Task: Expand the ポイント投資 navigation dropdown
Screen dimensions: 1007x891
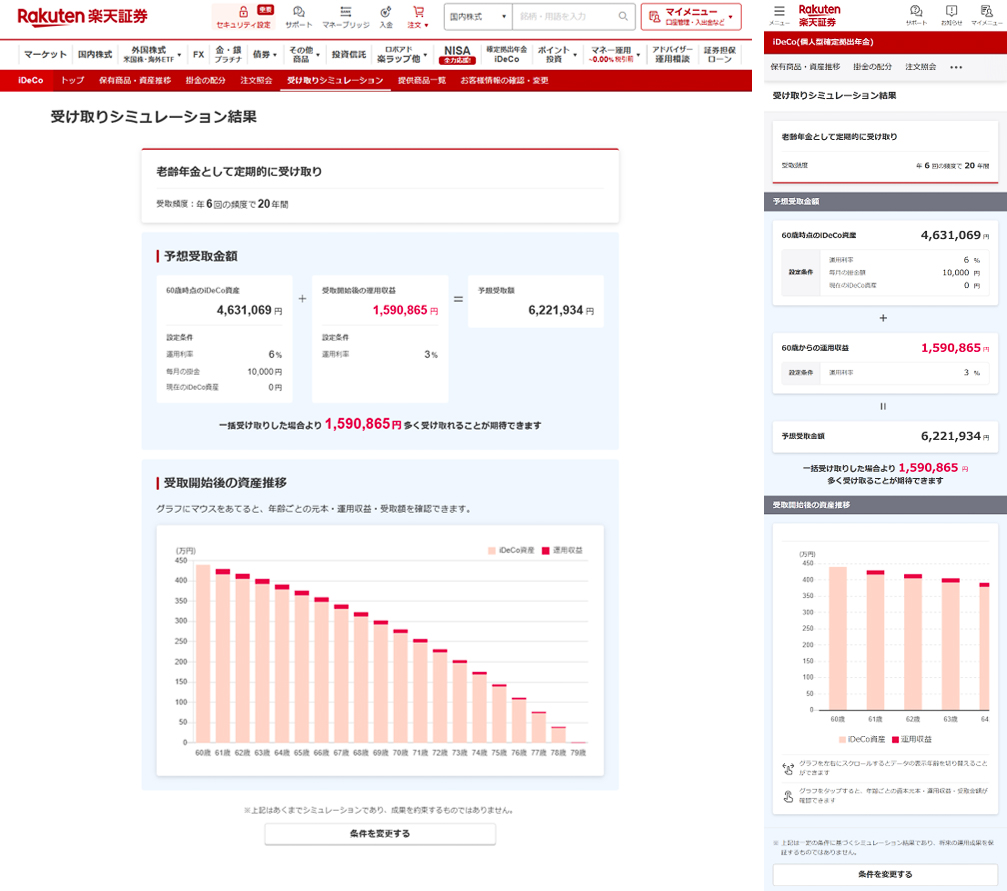Action: [x=557, y=55]
